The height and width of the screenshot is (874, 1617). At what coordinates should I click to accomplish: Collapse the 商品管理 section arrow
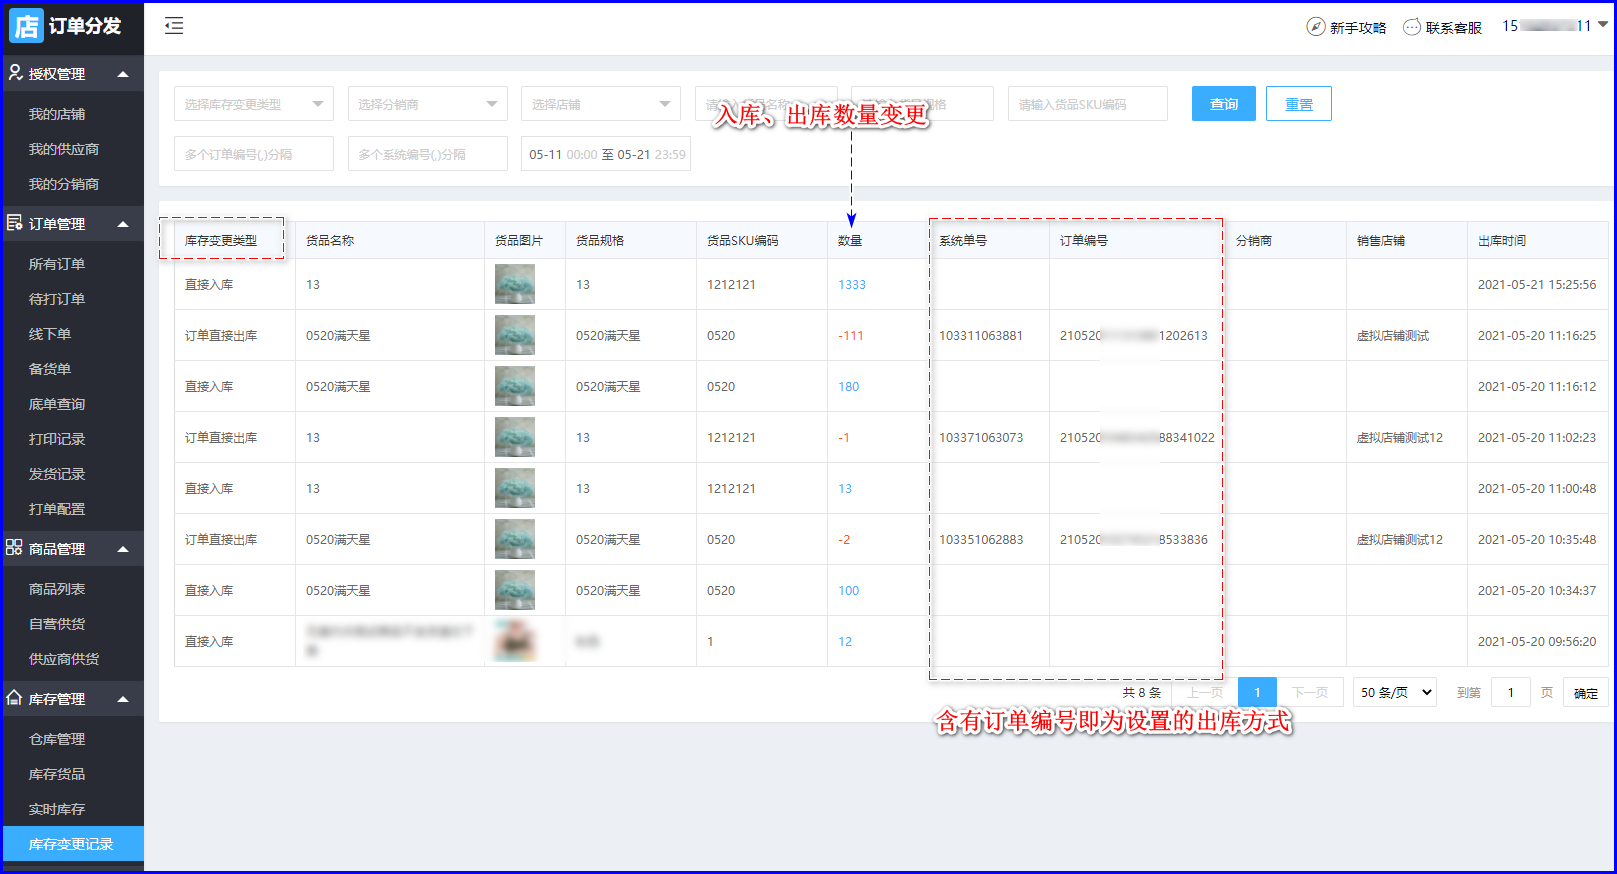pos(123,549)
